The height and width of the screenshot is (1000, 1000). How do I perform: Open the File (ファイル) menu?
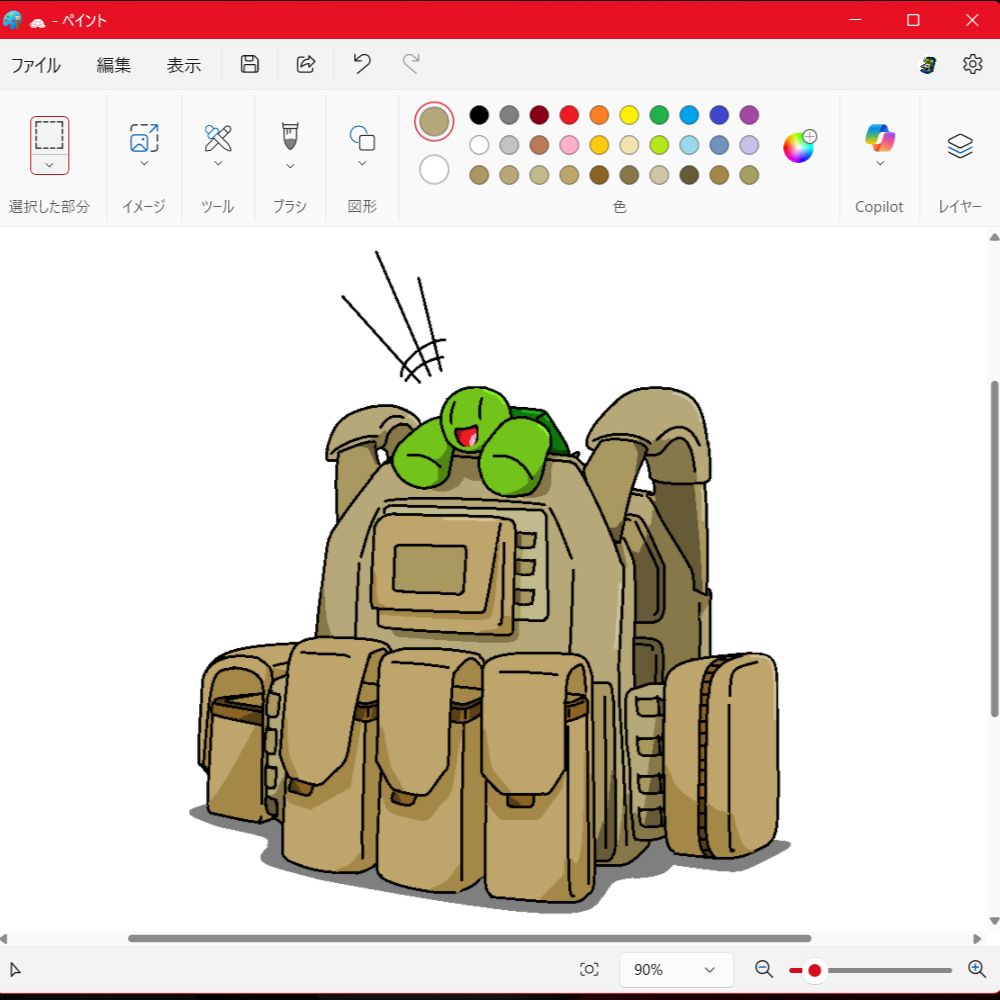(36, 64)
